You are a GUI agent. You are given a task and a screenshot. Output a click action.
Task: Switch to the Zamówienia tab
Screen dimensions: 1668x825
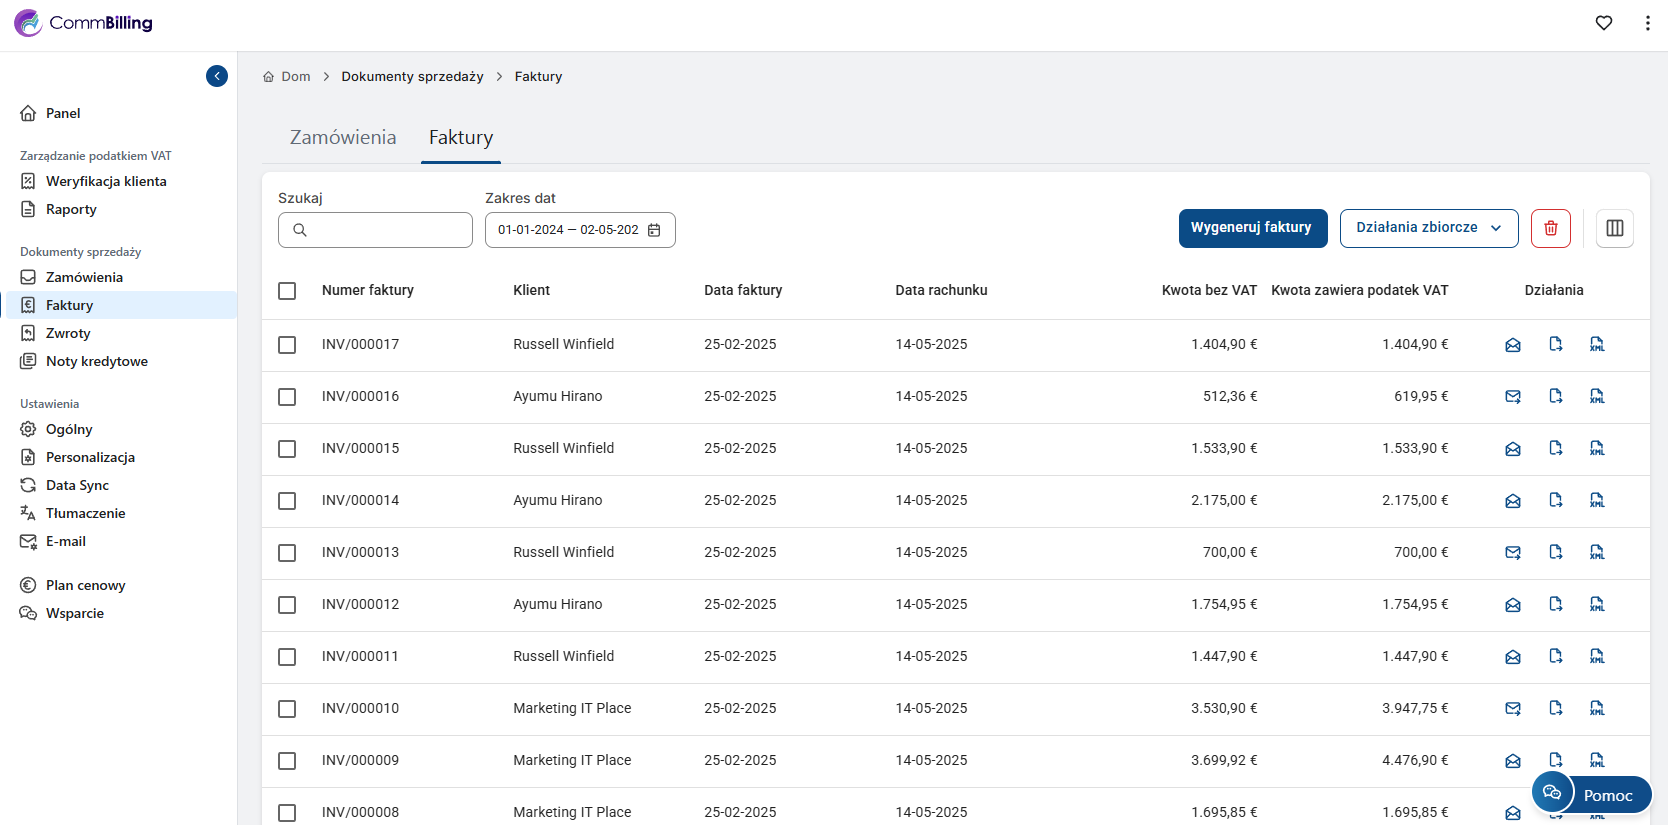[x=343, y=138]
